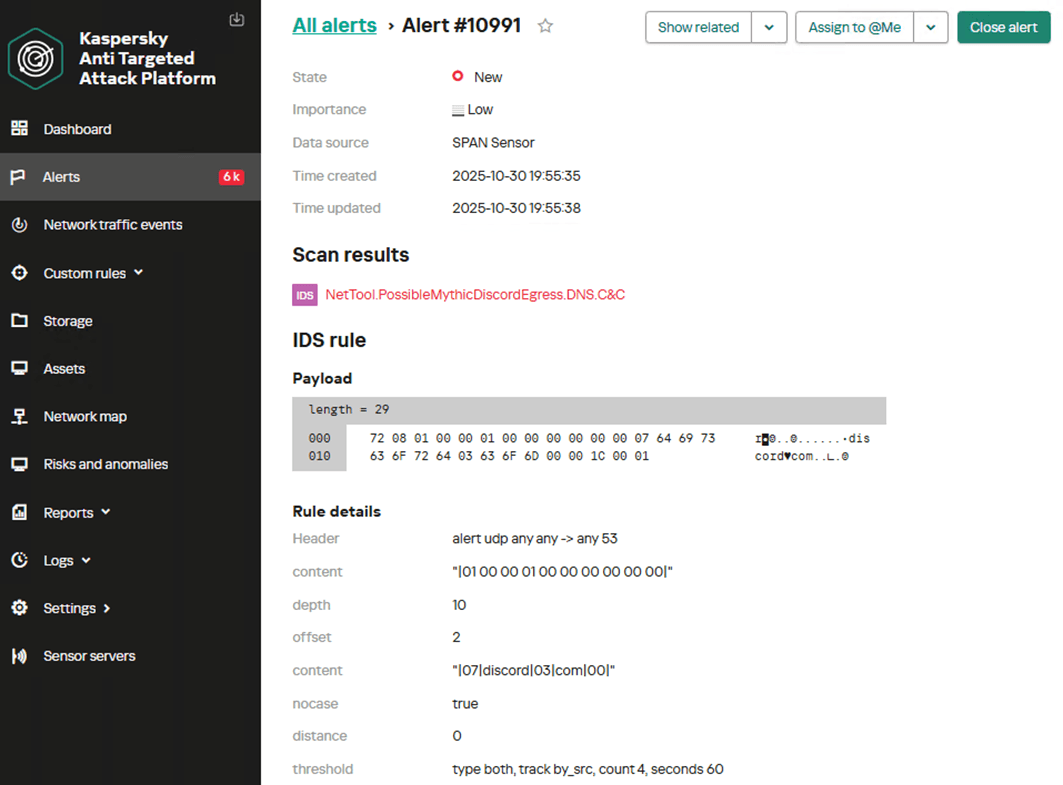Expand the Reports submenu
The height and width of the screenshot is (785, 1063).
click(x=106, y=512)
